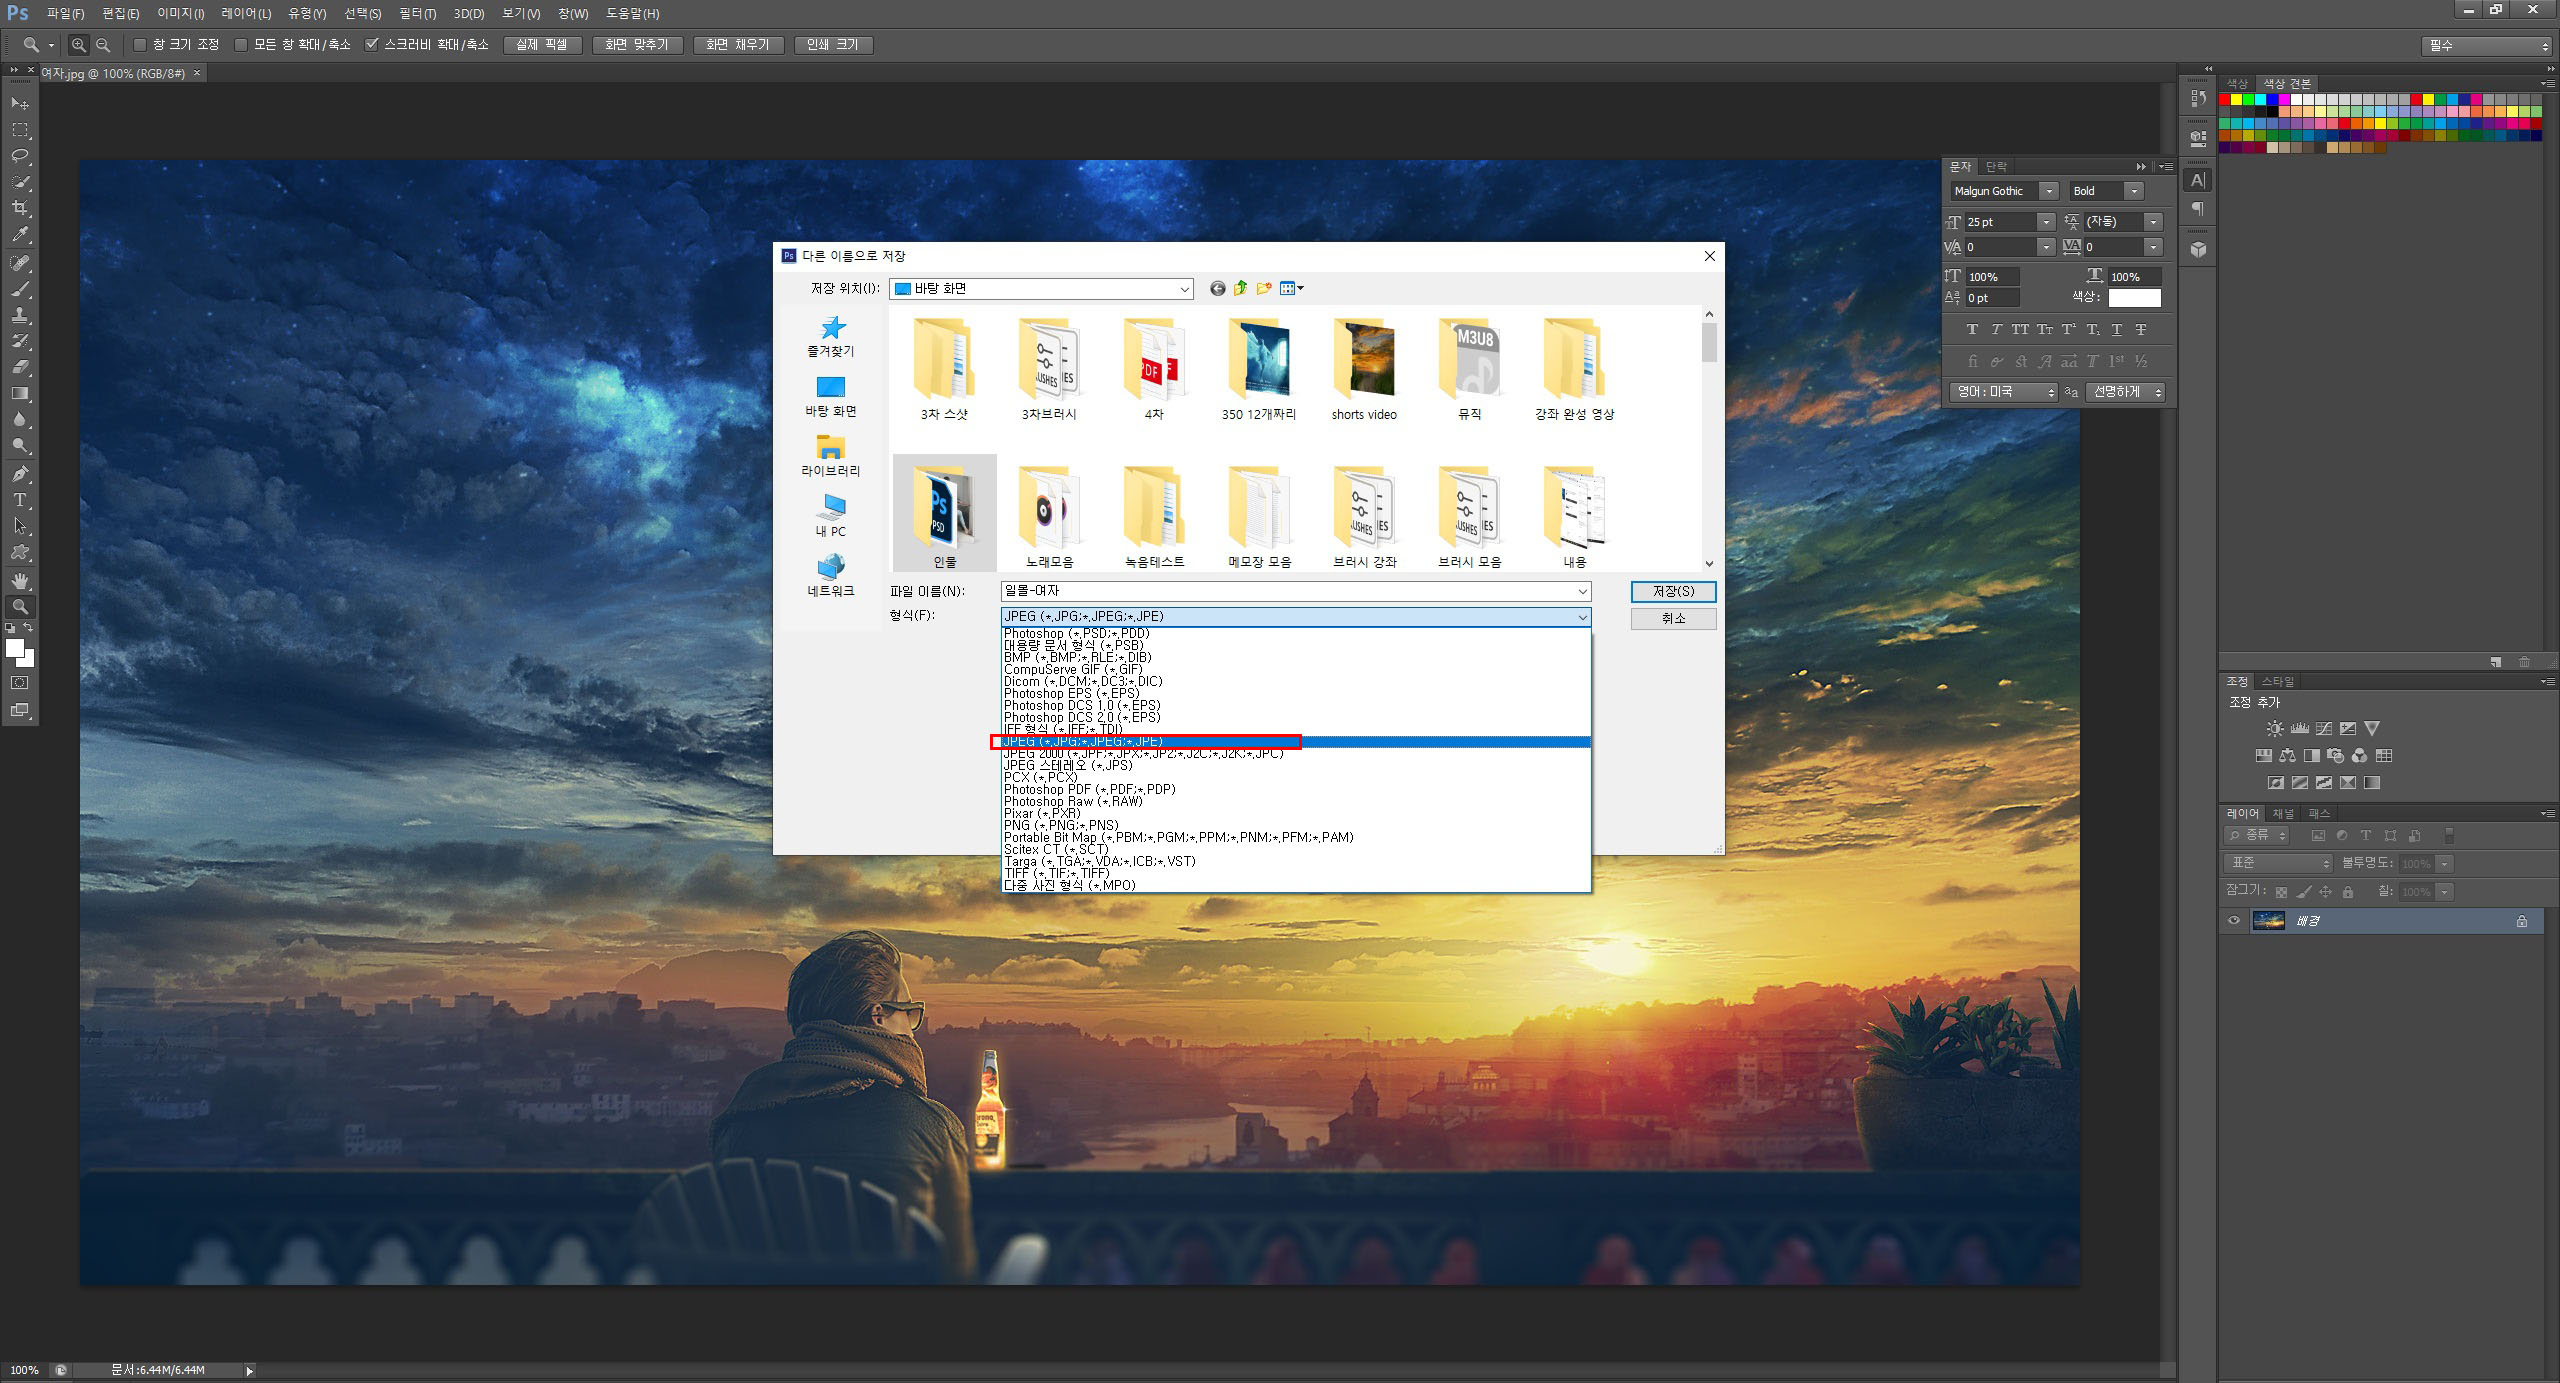Pick the Horizontal Type tool
The height and width of the screenshot is (1383, 2560).
click(20, 500)
